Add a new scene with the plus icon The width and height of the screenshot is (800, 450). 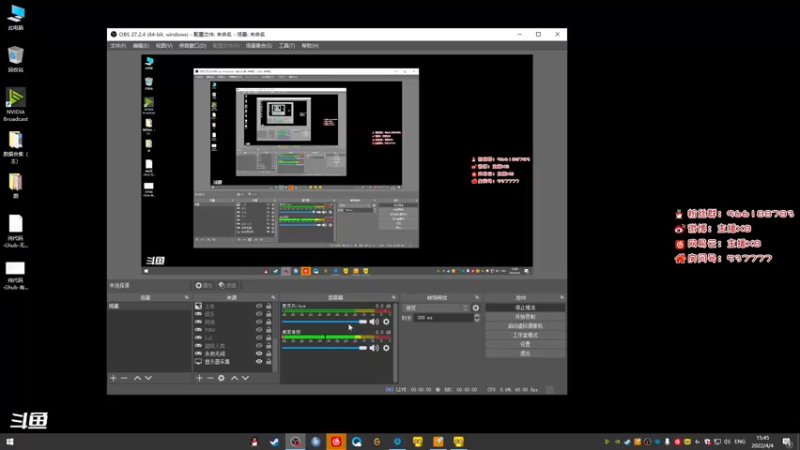[x=113, y=378]
